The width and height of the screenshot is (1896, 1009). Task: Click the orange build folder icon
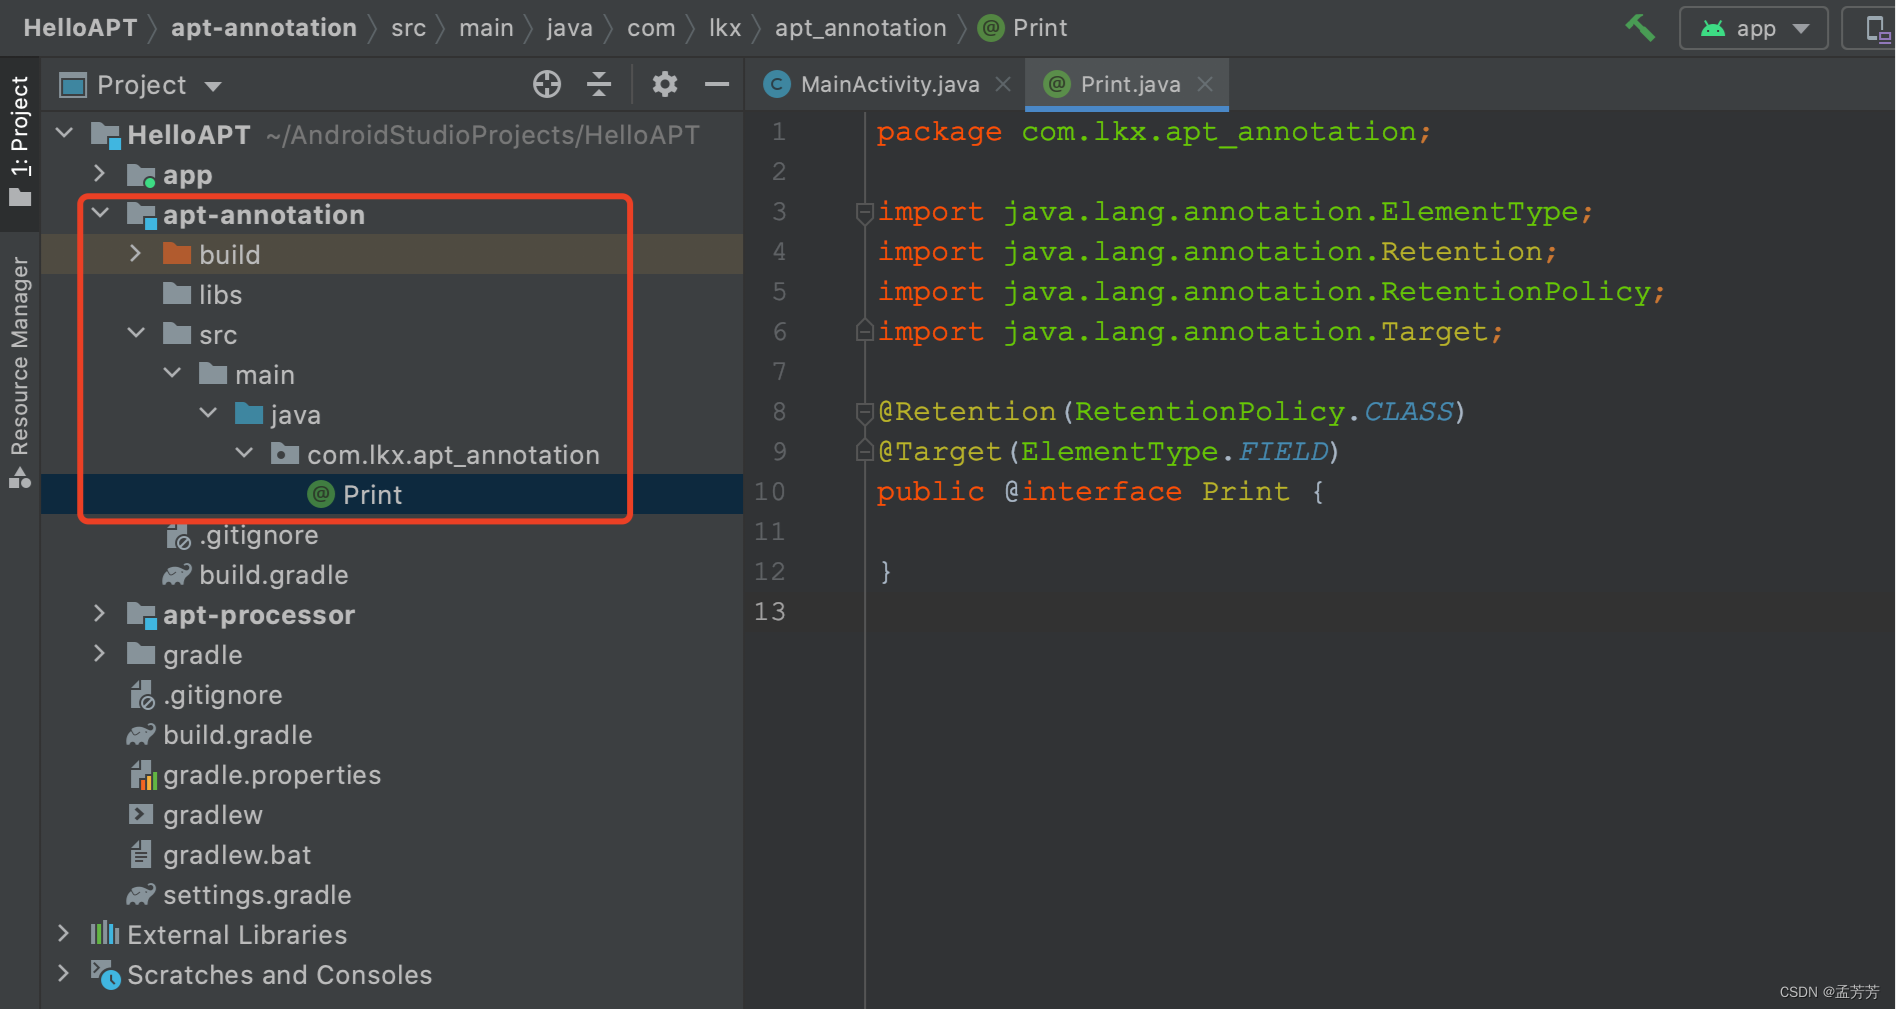click(177, 253)
